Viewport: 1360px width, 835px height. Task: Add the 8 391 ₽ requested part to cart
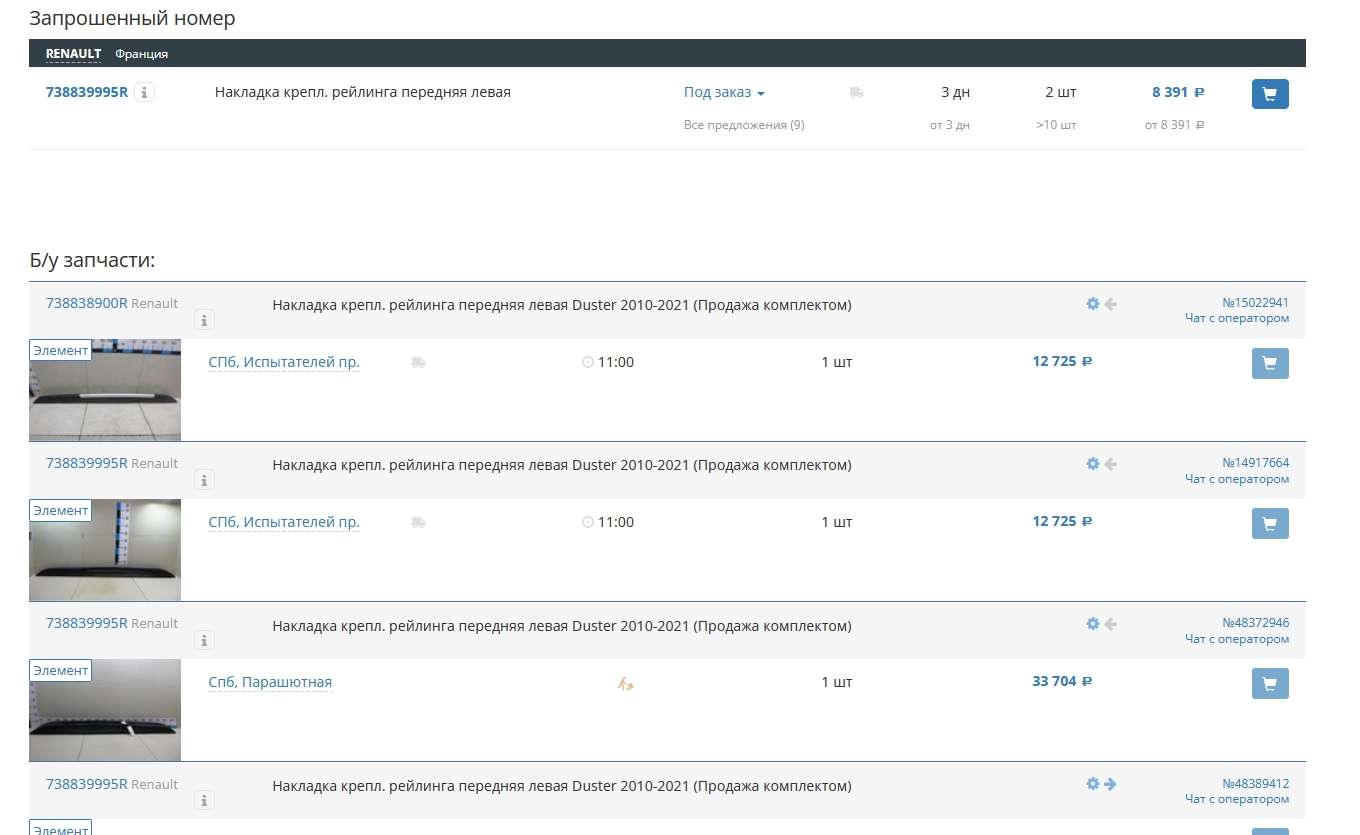(1270, 94)
